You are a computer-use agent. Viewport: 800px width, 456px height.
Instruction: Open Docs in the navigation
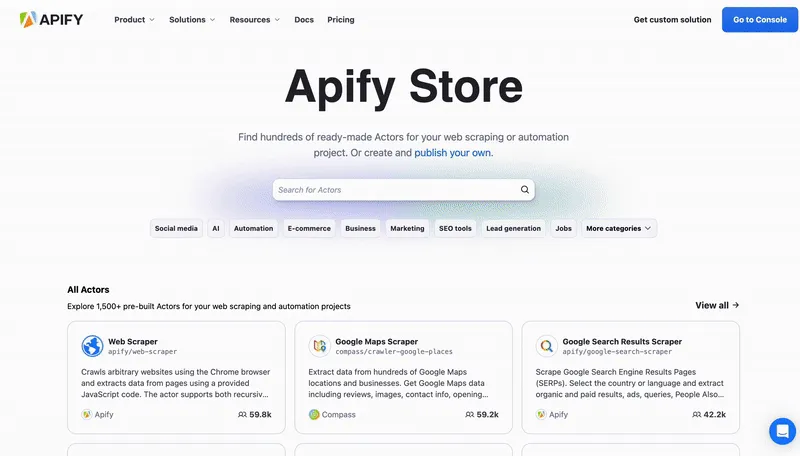(304, 19)
